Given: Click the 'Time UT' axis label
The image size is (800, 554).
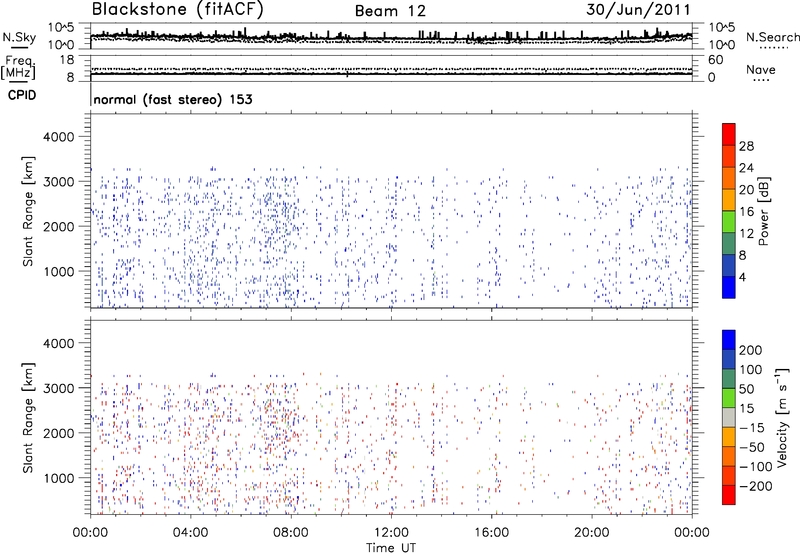Looking at the screenshot, I should [x=391, y=547].
